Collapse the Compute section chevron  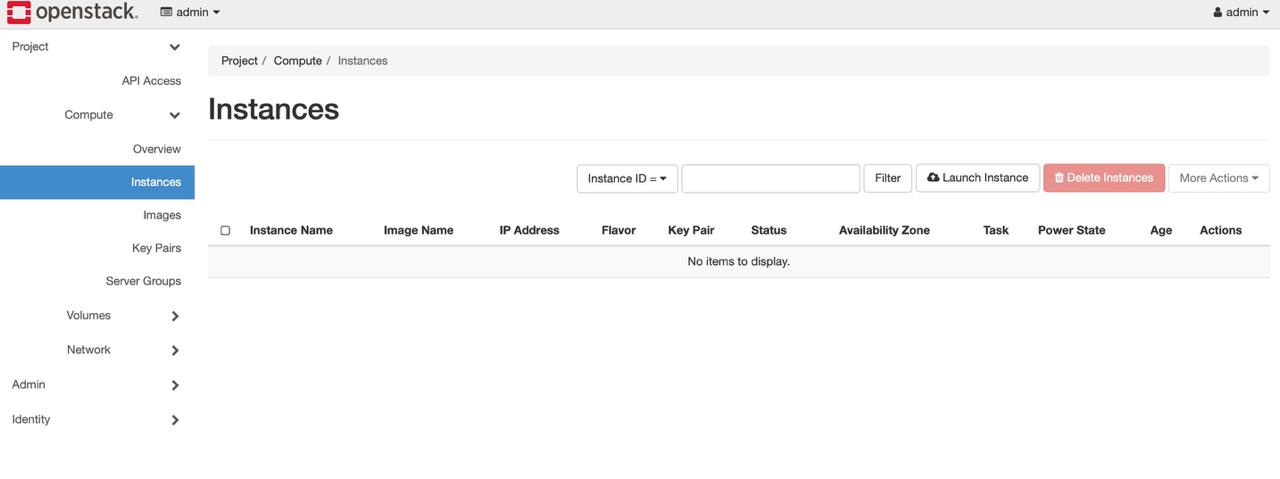[174, 115]
